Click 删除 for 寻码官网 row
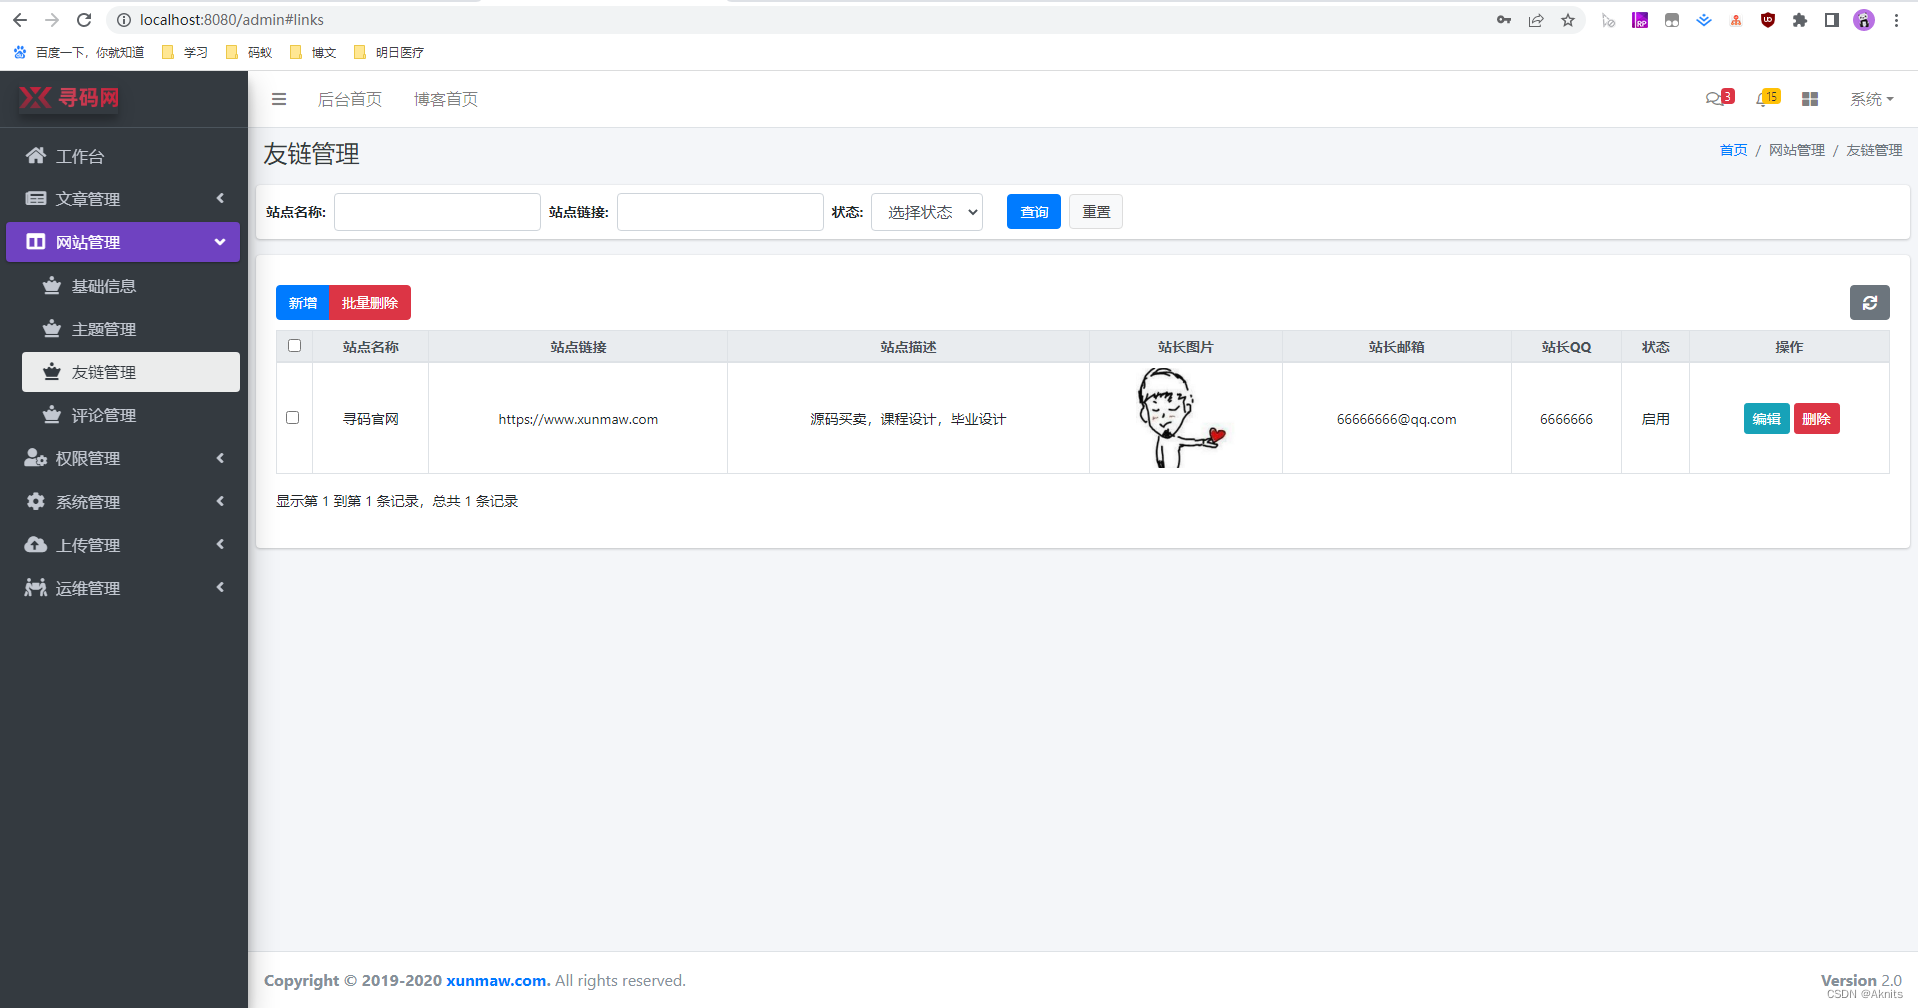 coord(1816,419)
